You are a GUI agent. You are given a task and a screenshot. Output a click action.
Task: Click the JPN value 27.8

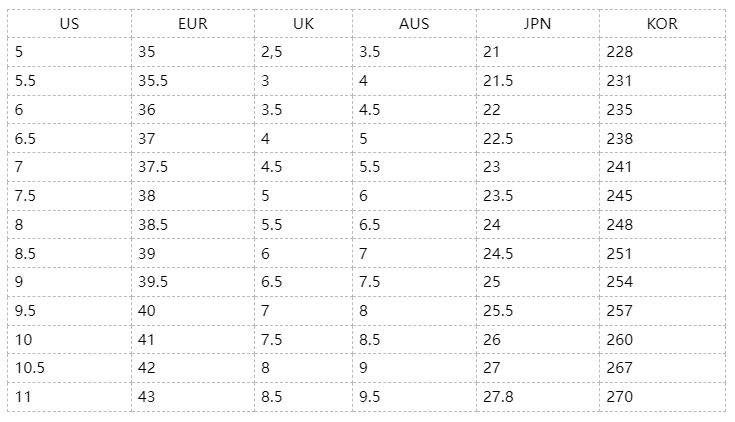click(498, 397)
